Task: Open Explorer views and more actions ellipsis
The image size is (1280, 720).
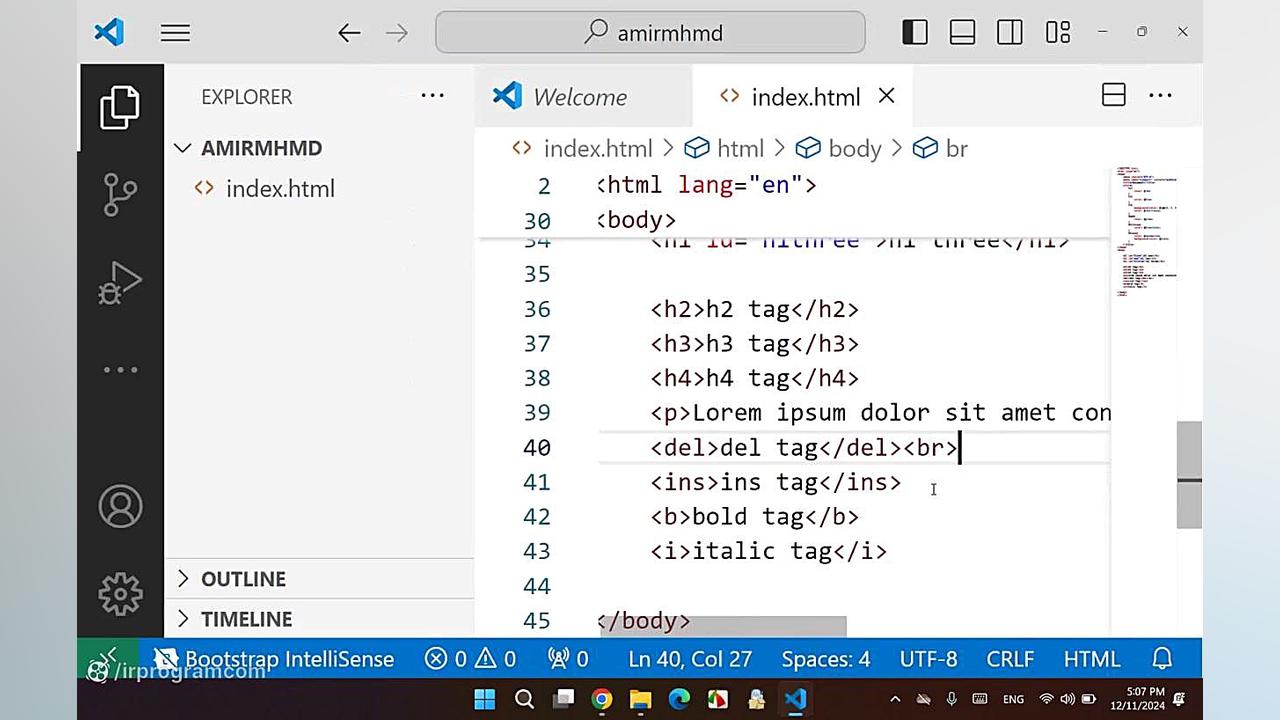Action: pyautogui.click(x=432, y=96)
